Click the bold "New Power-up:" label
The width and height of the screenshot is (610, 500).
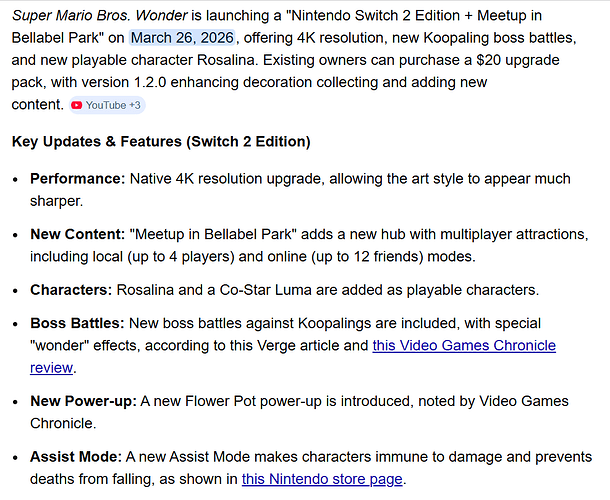(x=83, y=401)
